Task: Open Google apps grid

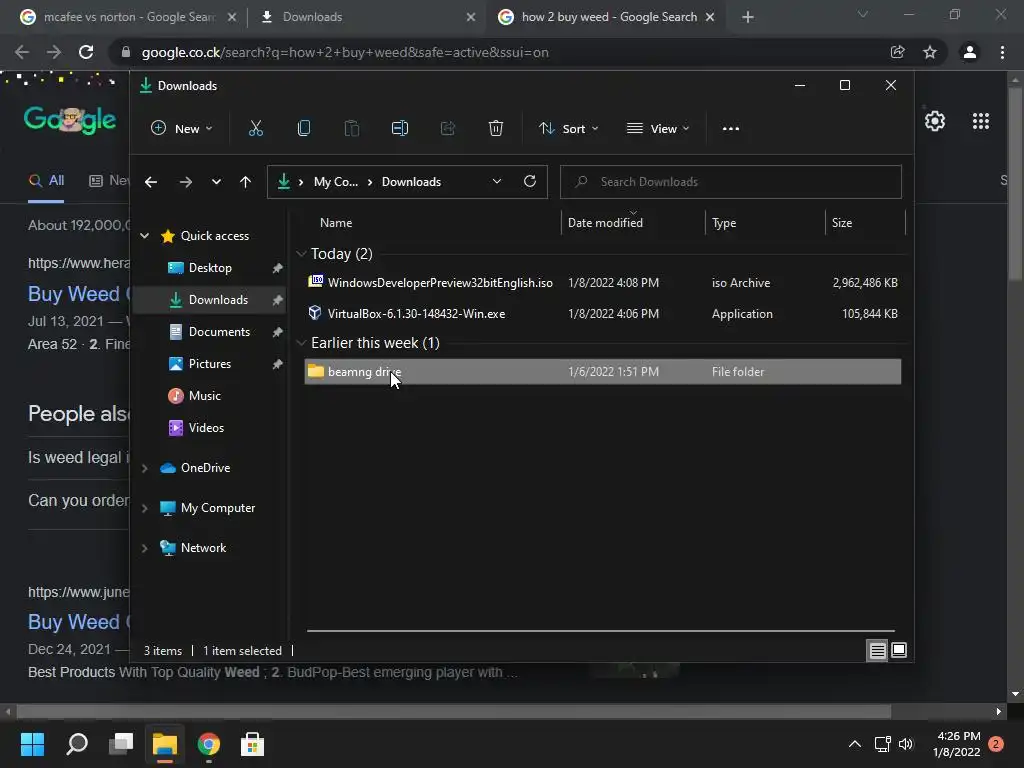Action: click(980, 121)
